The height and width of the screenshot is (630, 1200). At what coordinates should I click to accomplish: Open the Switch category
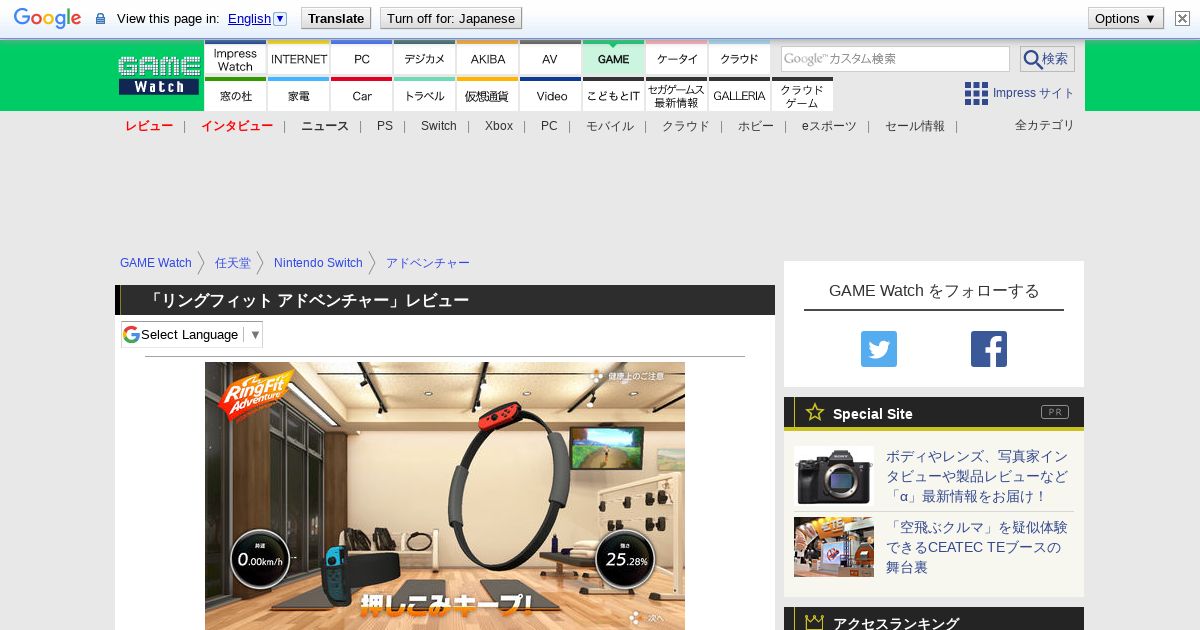(x=438, y=126)
